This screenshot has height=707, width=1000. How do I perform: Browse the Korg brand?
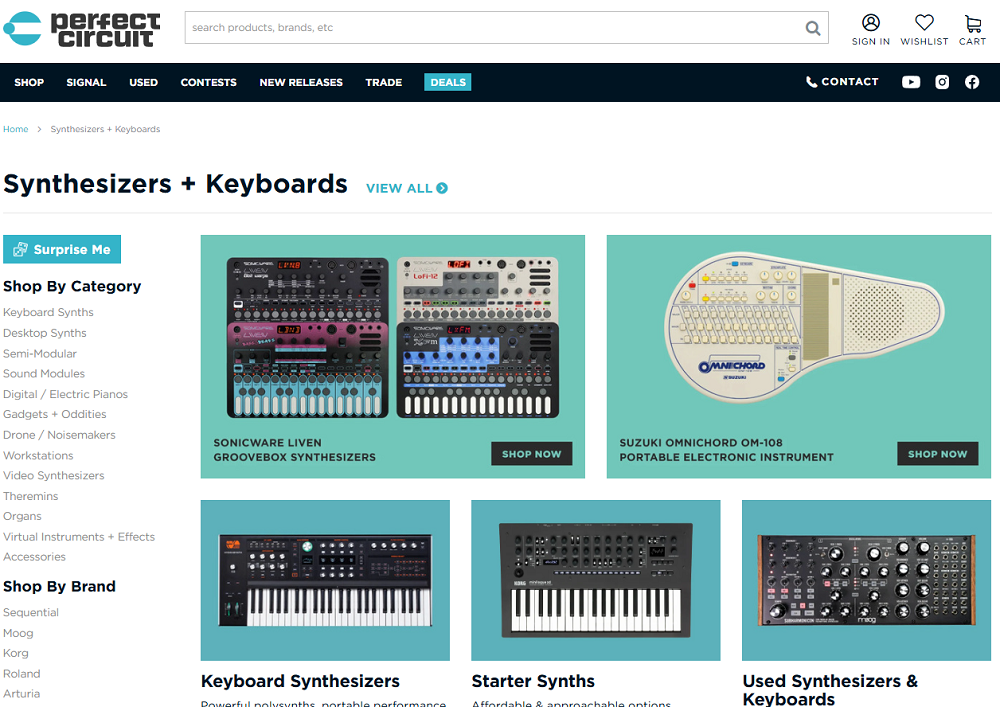[16, 653]
